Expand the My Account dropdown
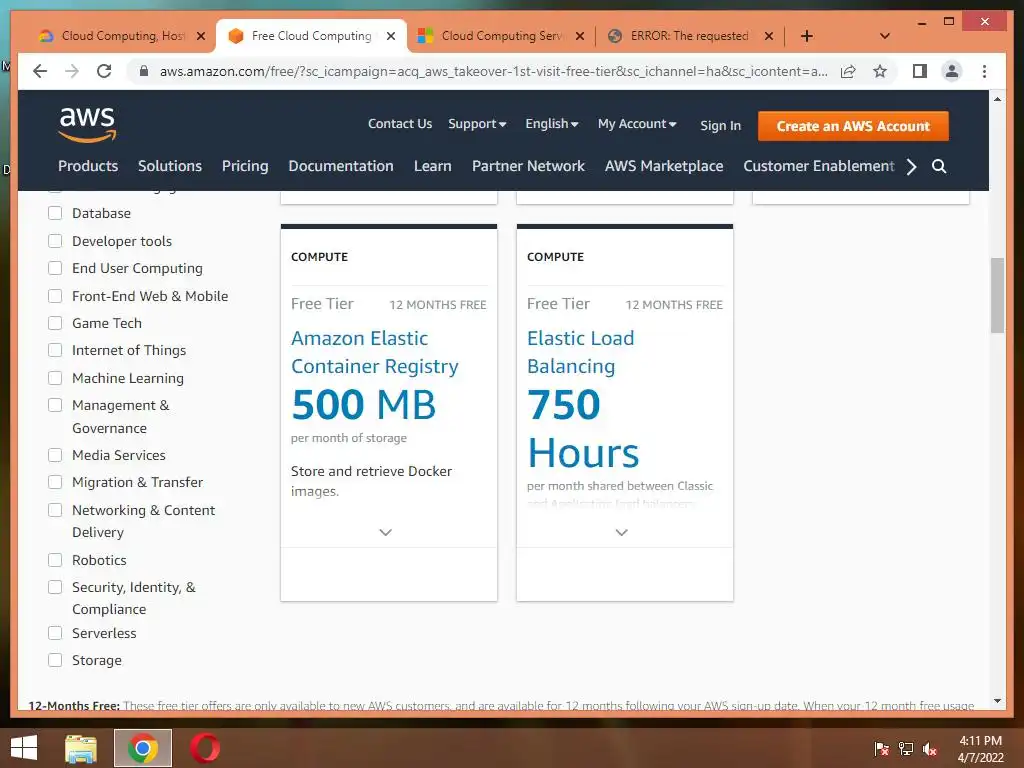 [637, 124]
